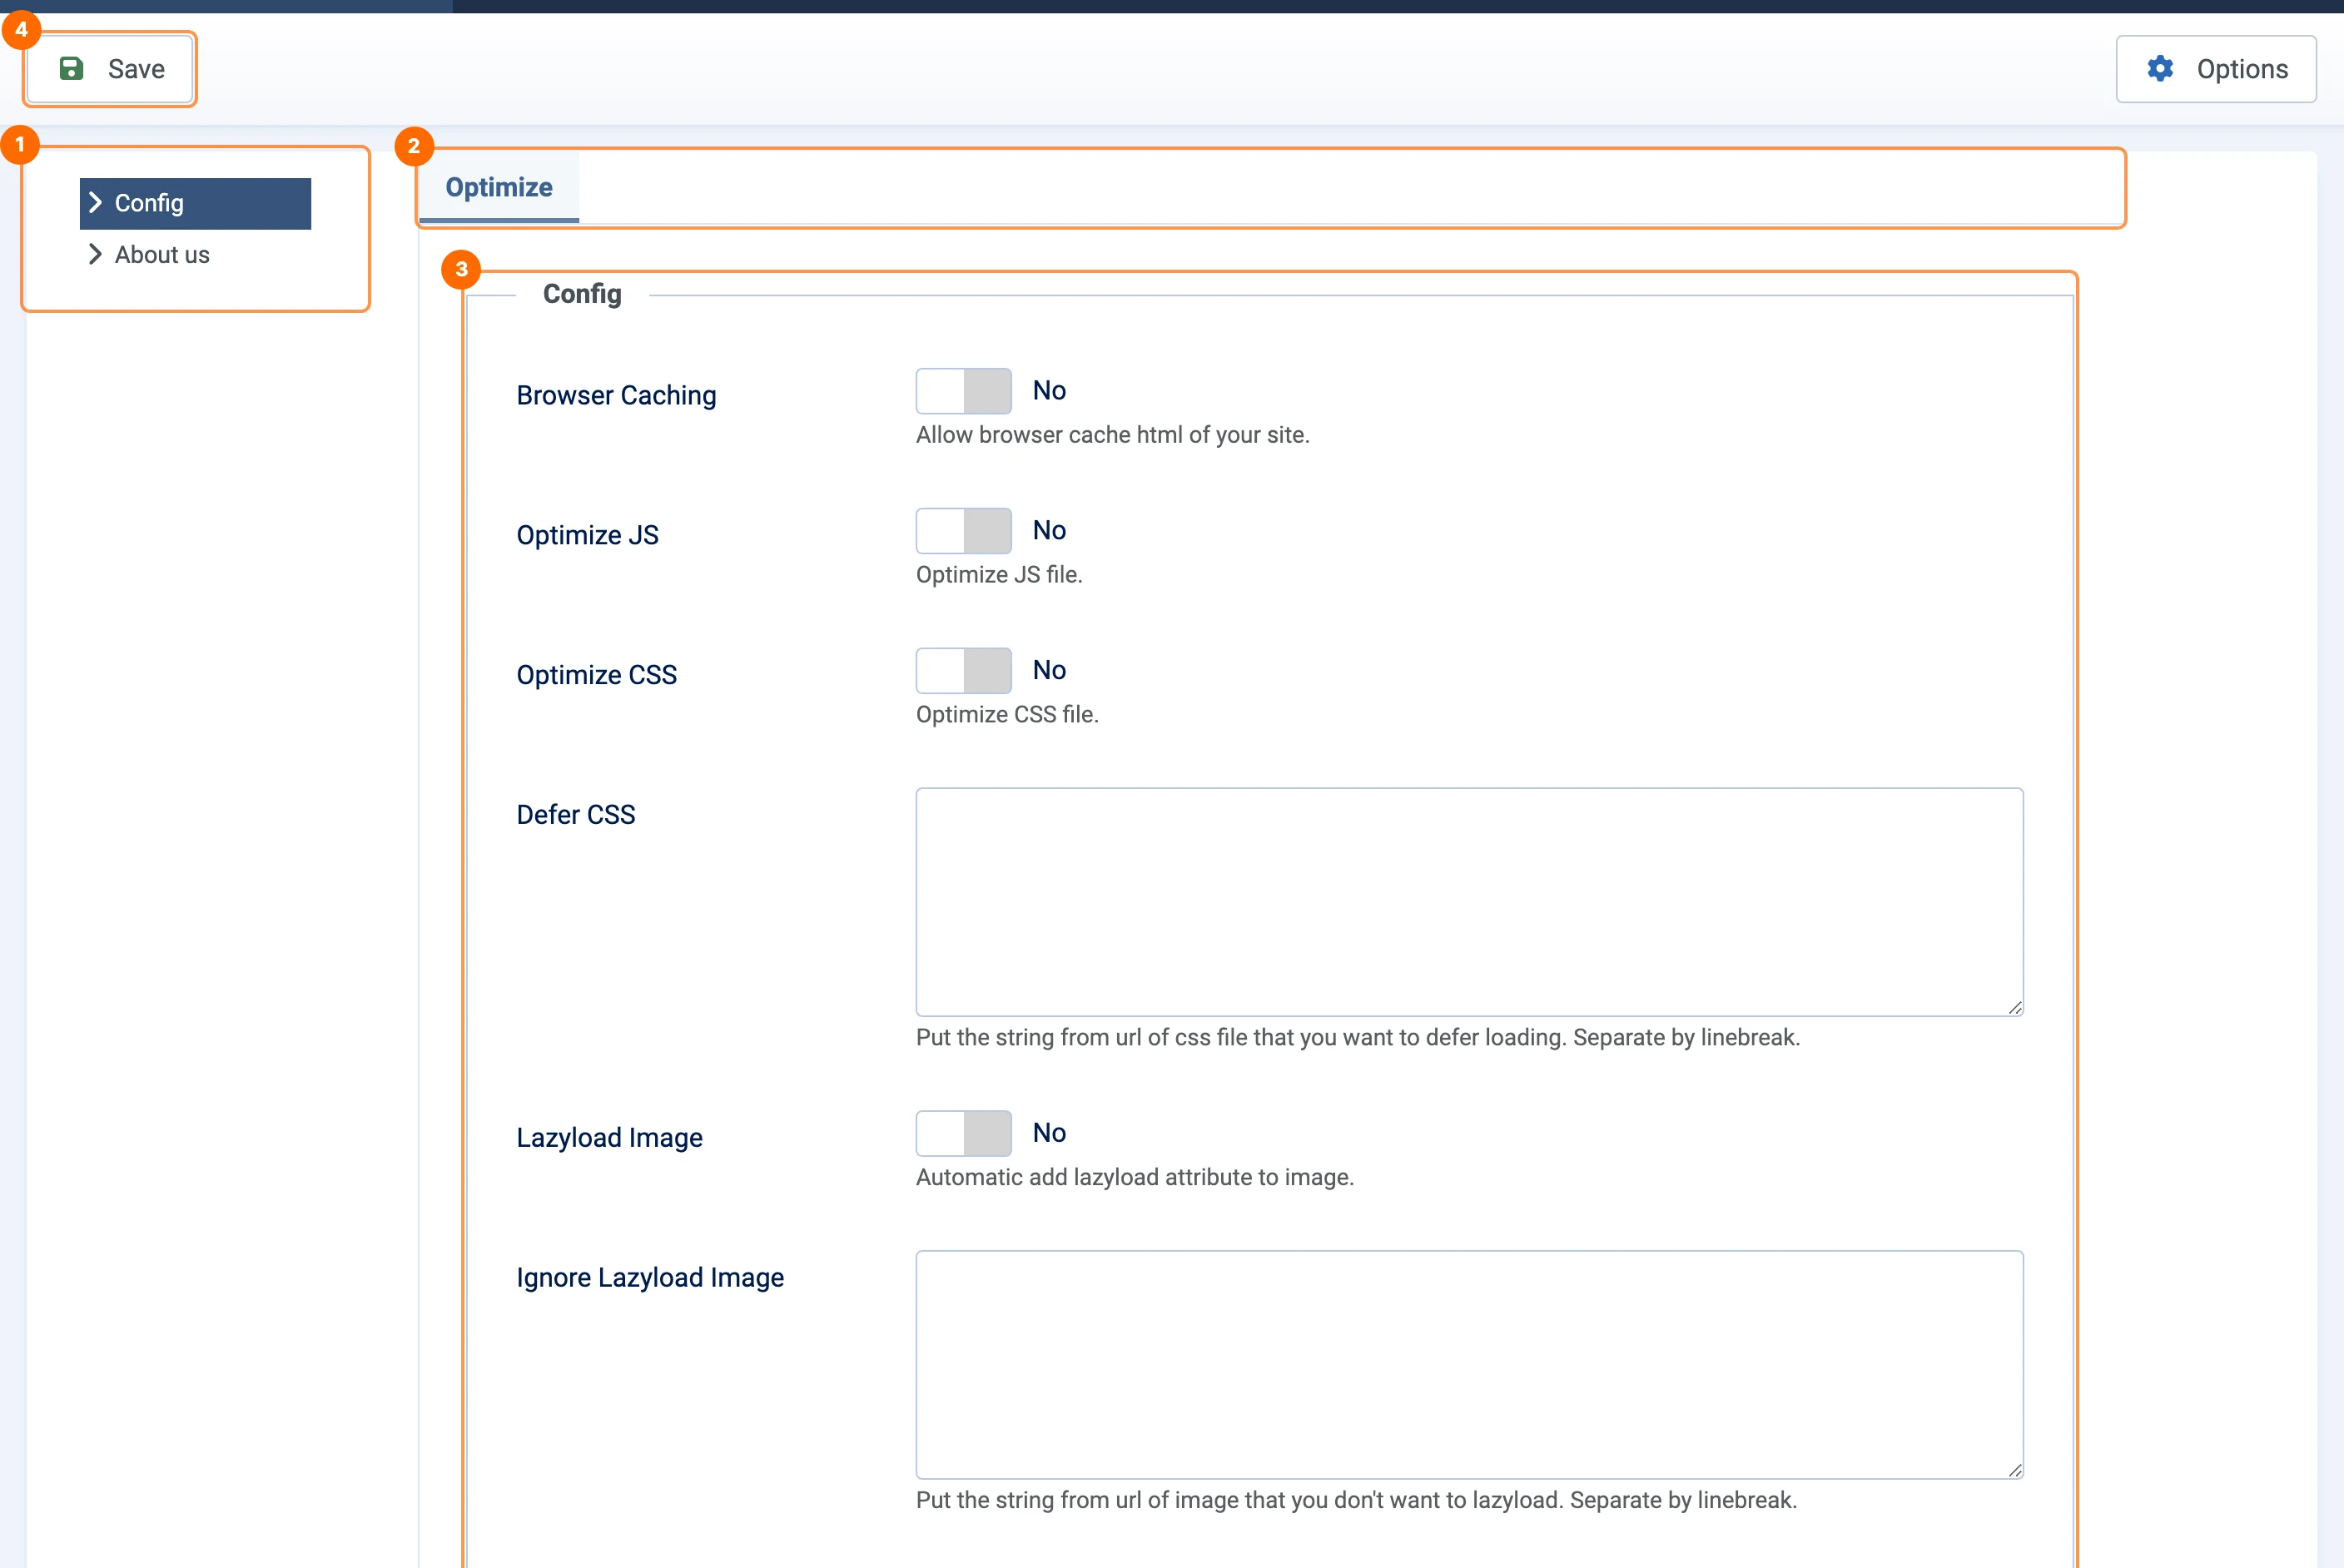2344x1568 pixels.
Task: Turn on the Optimize CSS switch
Action: click(x=963, y=671)
